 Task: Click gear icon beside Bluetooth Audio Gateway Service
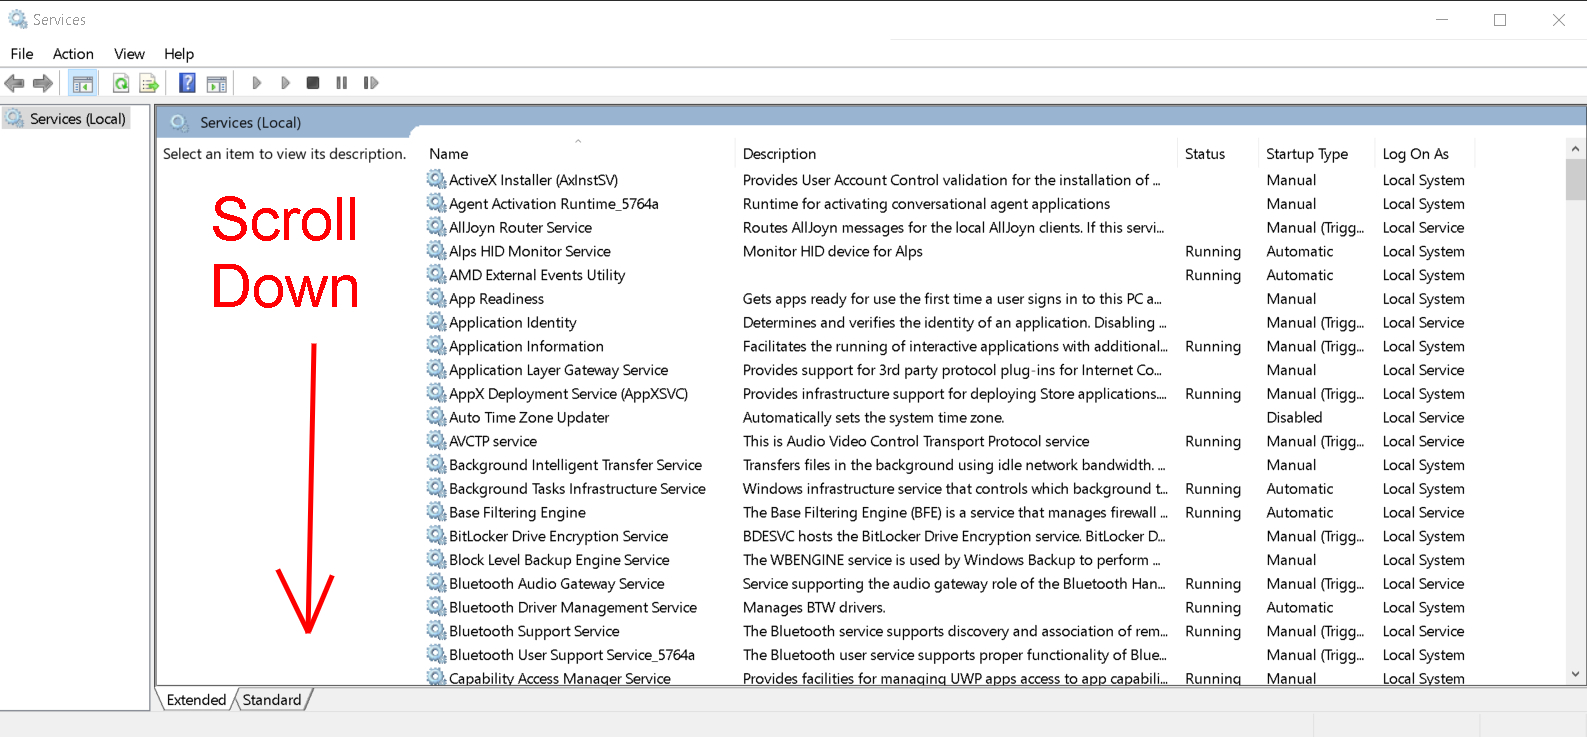436,583
